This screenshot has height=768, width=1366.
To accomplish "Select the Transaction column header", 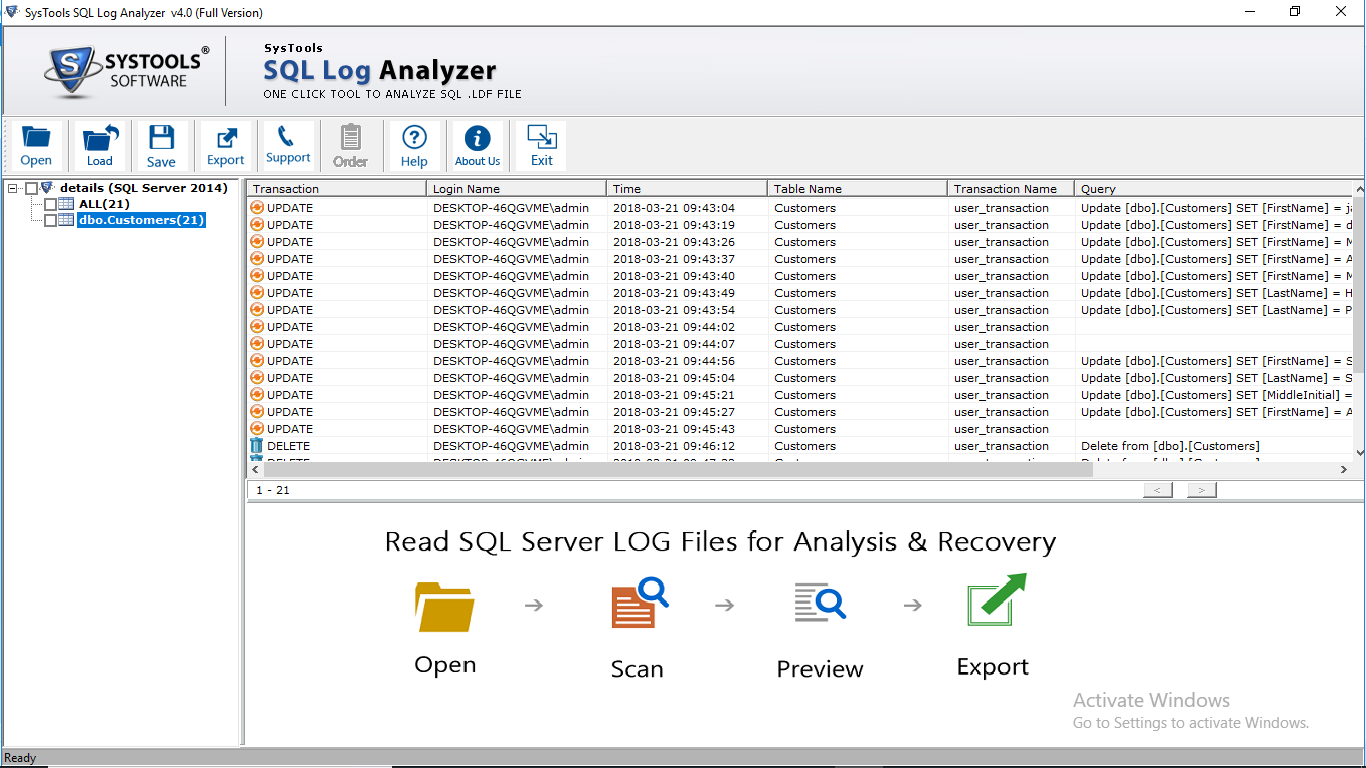I will 335,188.
